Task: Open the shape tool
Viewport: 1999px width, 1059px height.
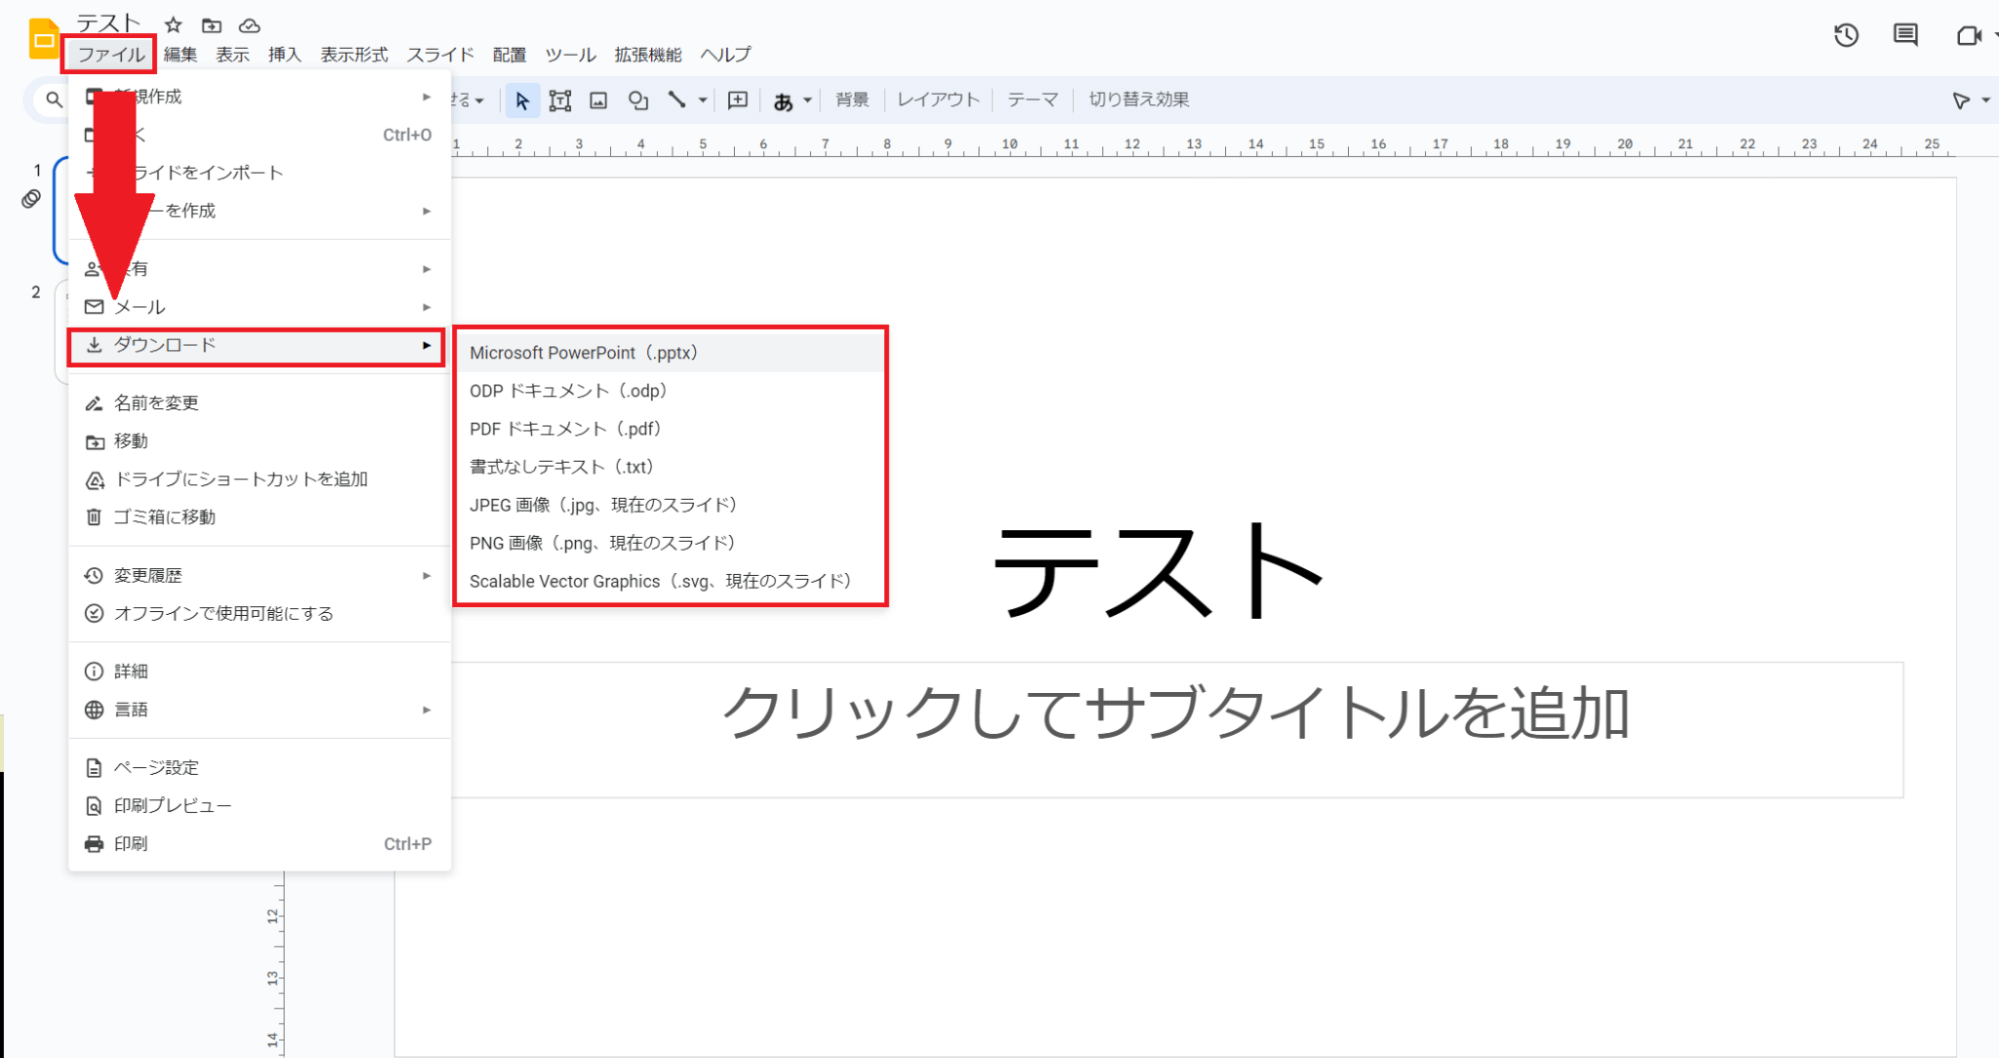Action: pos(638,100)
